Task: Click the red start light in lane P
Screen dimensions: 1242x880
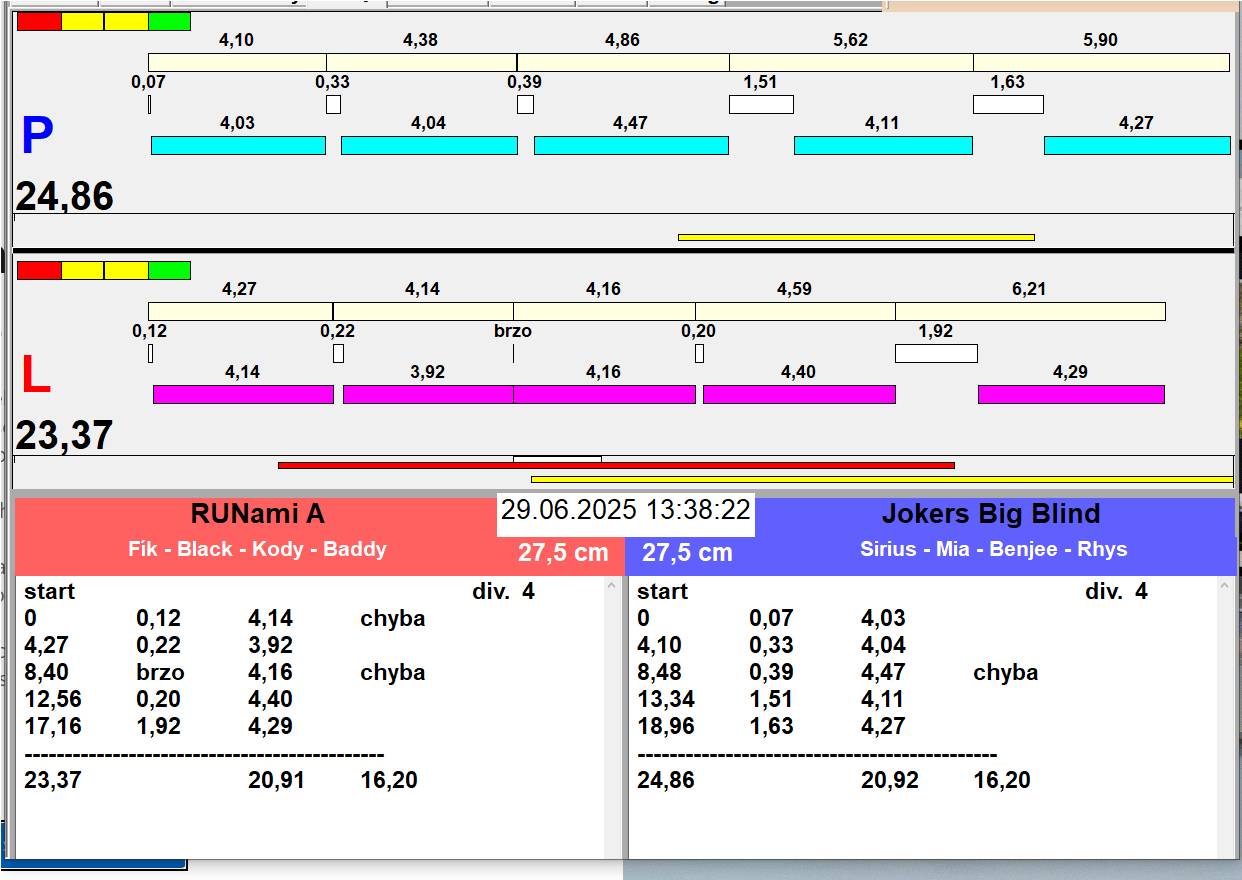Action: point(39,21)
